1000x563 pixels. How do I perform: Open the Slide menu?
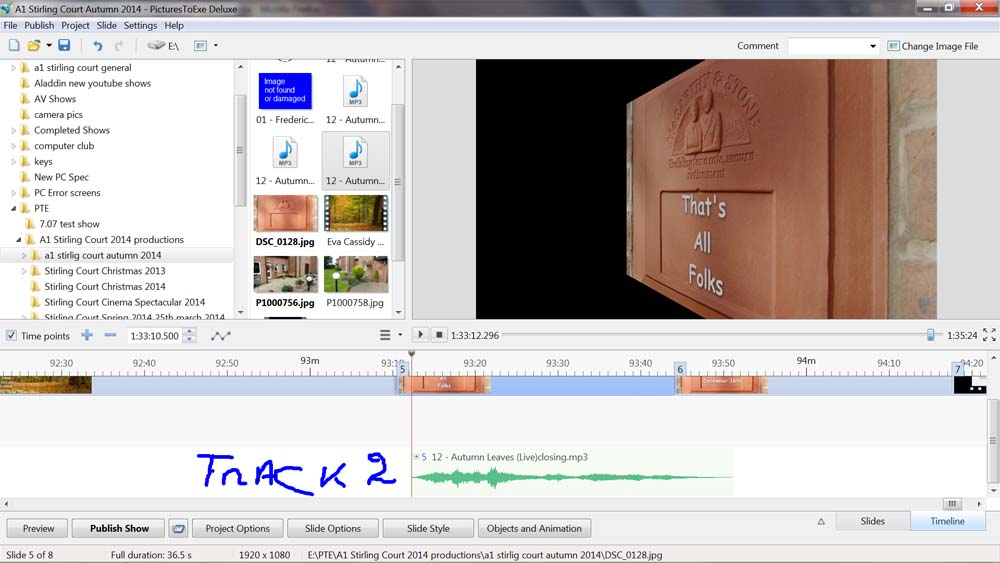click(x=107, y=26)
